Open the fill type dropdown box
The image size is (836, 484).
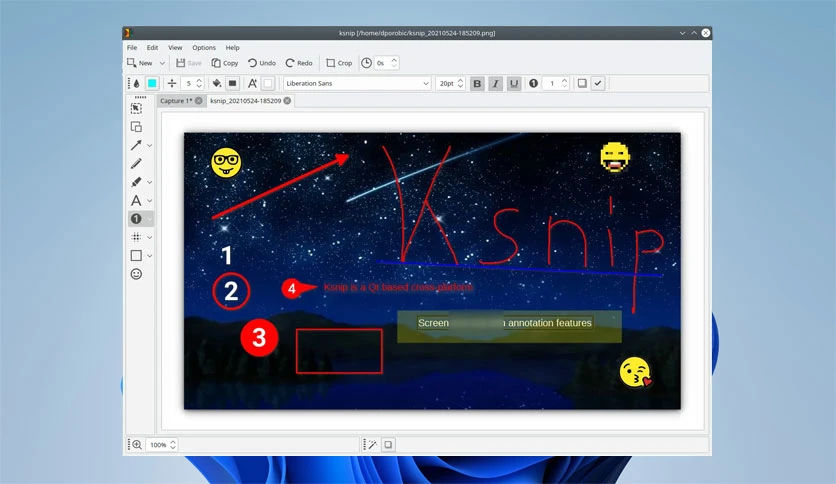(232, 83)
